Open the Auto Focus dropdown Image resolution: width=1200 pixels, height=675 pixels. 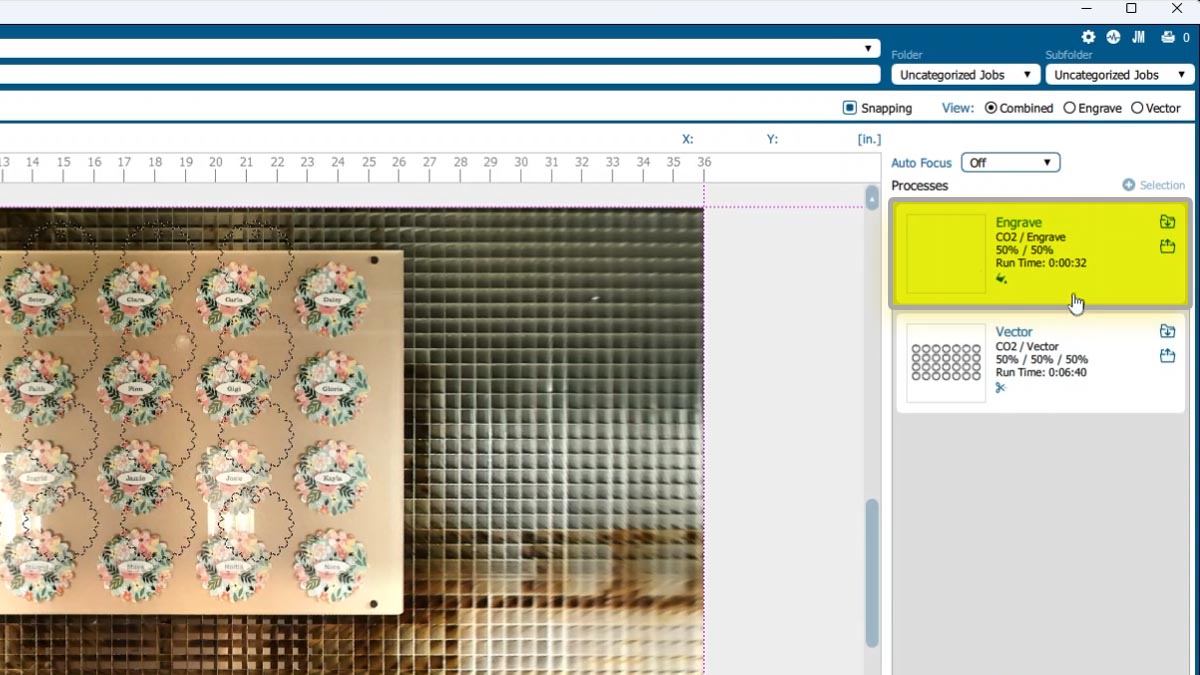1010,163
